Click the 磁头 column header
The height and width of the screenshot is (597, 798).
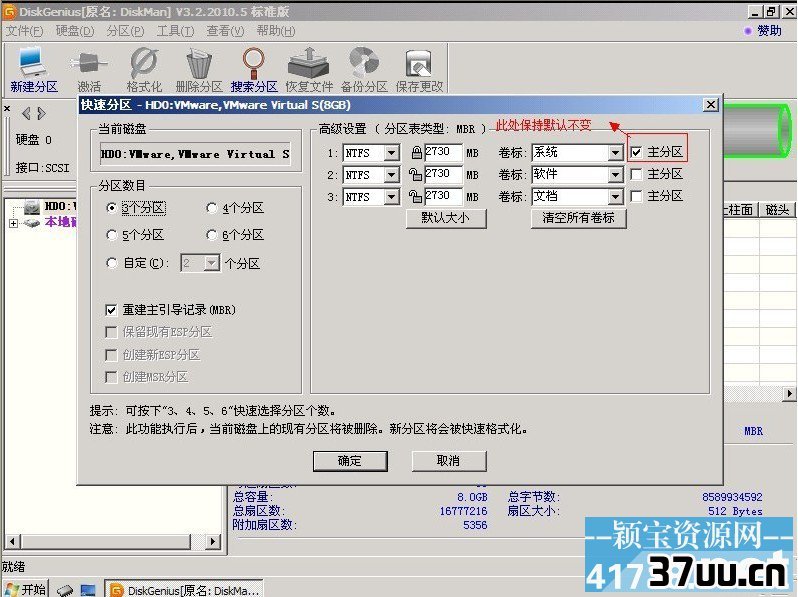click(778, 210)
